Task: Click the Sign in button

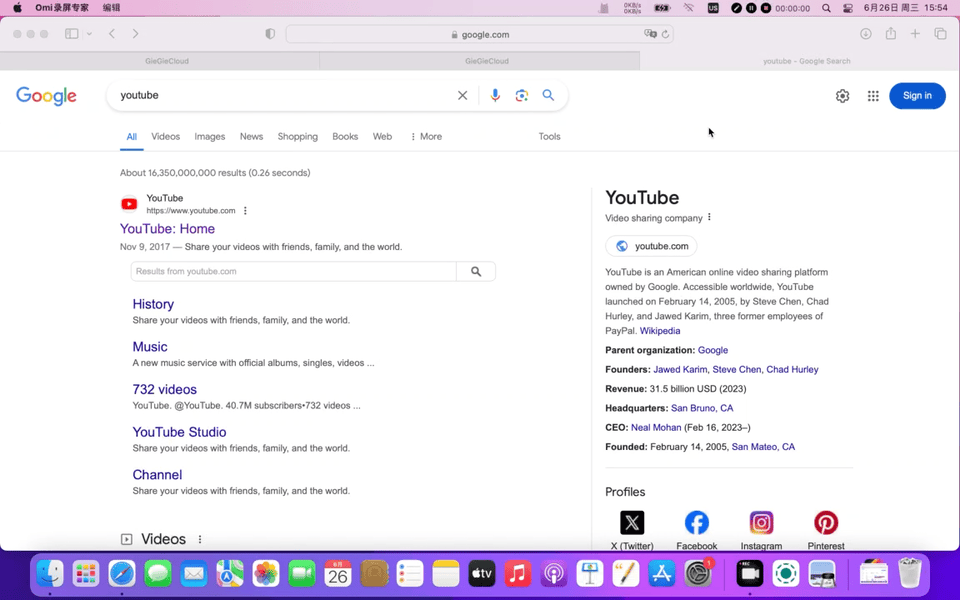Action: click(917, 96)
